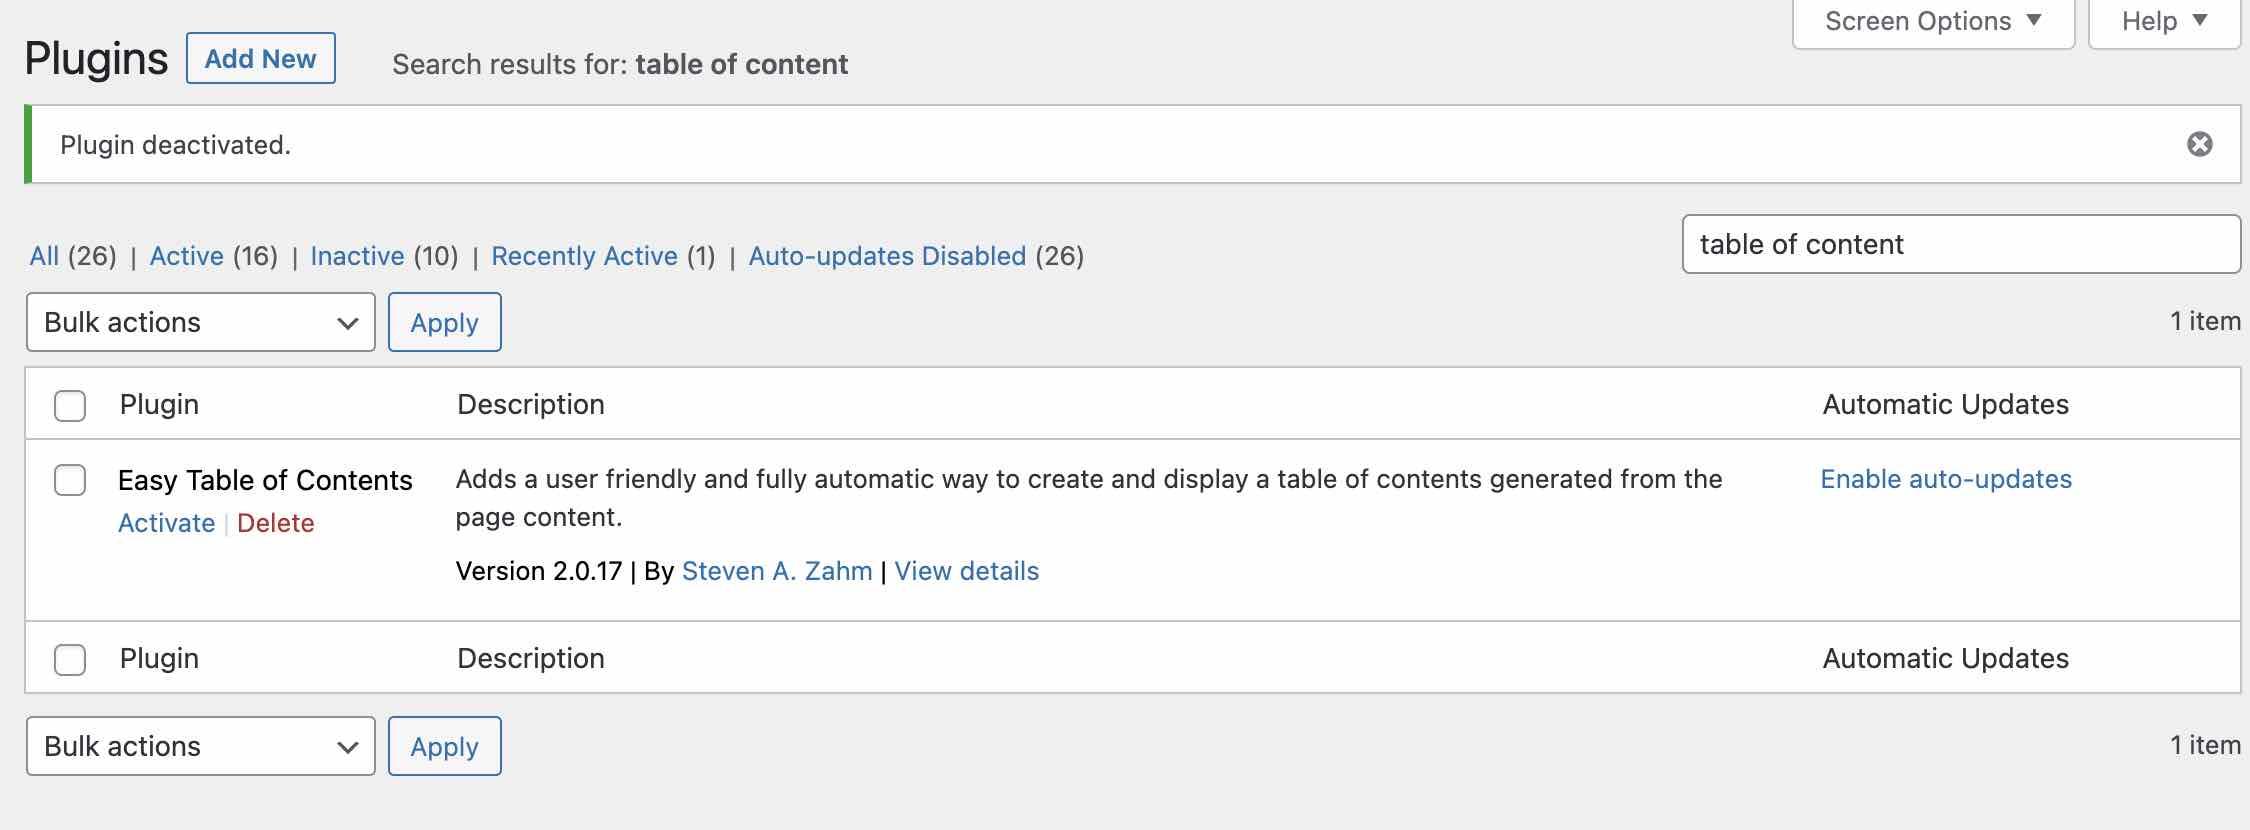Click the Add New plugin button
Screen dimensions: 2250x830
click(x=260, y=59)
